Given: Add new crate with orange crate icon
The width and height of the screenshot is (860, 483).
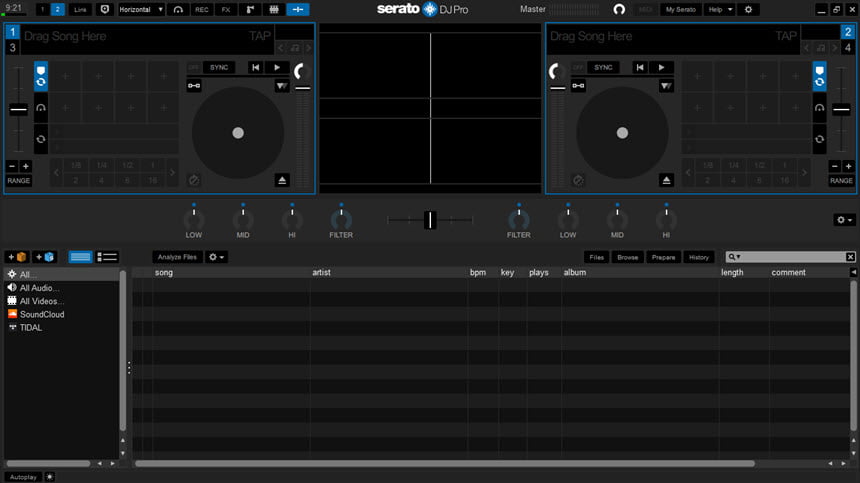Looking at the screenshot, I should pyautogui.click(x=17, y=257).
